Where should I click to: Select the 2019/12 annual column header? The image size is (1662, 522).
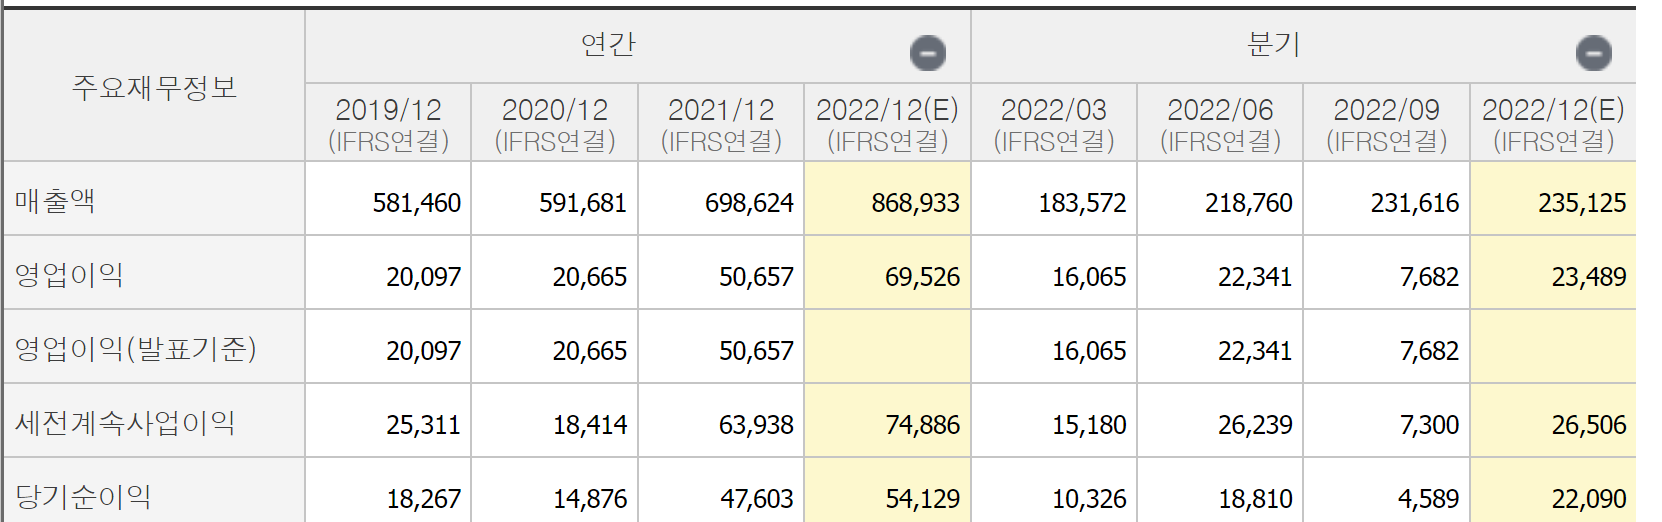pyautogui.click(x=388, y=124)
